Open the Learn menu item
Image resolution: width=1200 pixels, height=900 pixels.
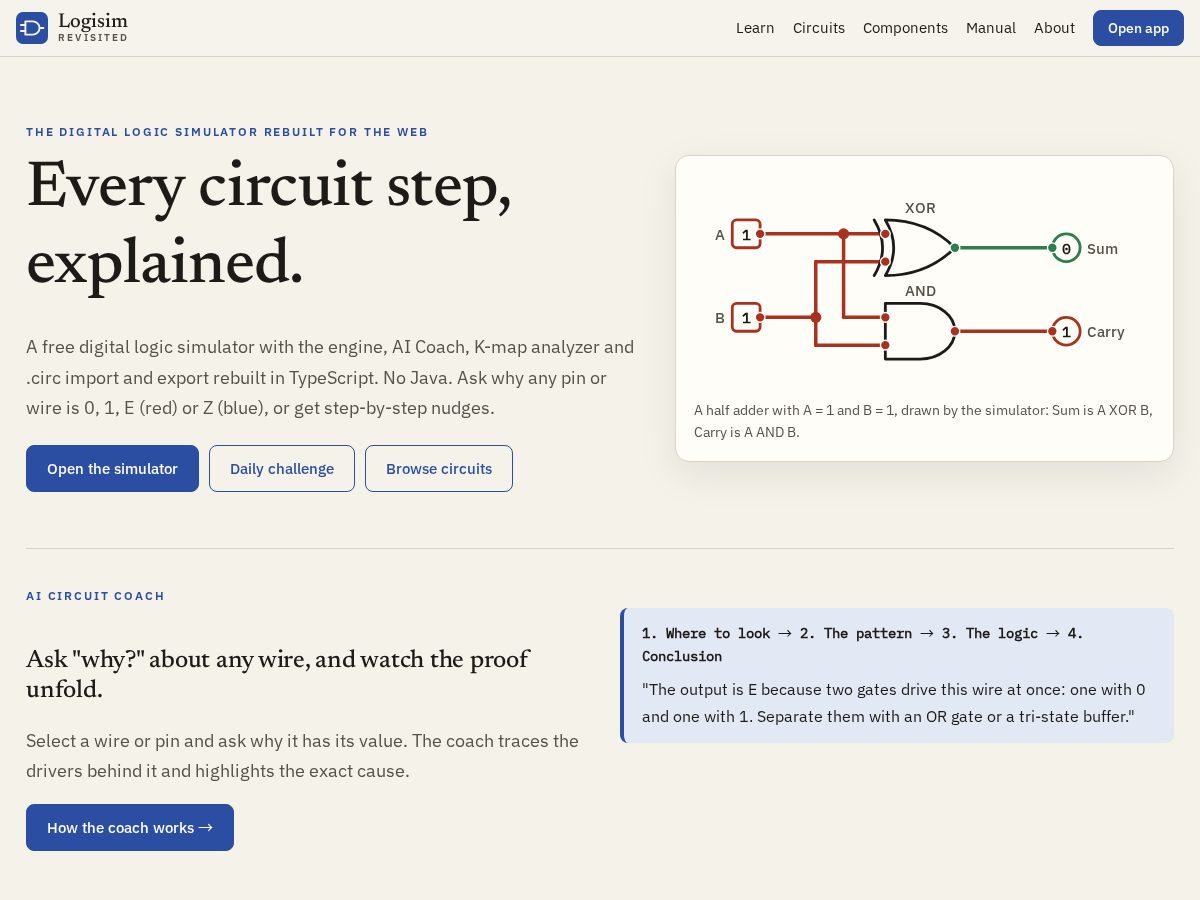(755, 28)
